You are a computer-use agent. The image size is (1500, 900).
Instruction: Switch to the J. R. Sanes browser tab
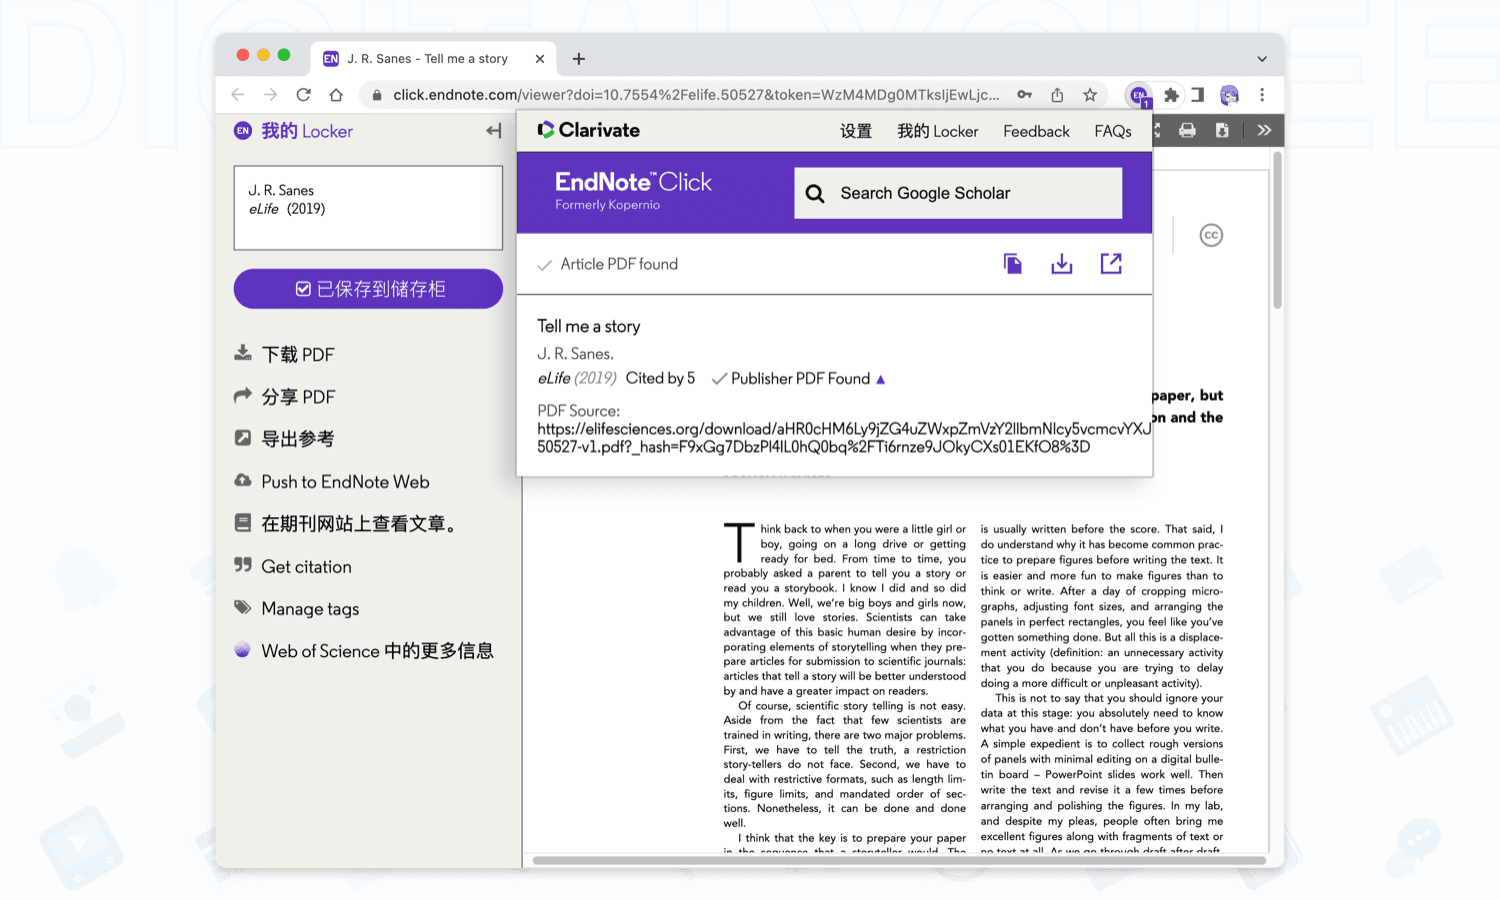pos(427,58)
